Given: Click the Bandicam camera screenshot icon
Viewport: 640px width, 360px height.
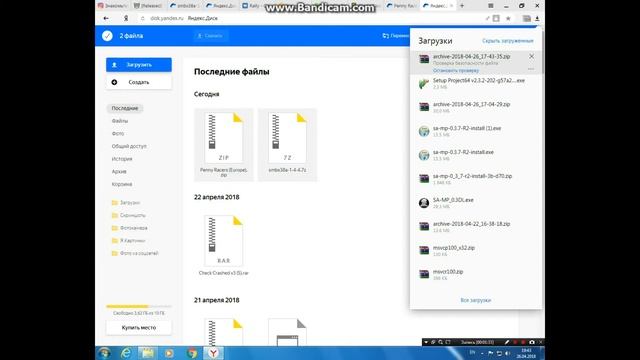Looking at the screenshot, I should tap(532, 342).
